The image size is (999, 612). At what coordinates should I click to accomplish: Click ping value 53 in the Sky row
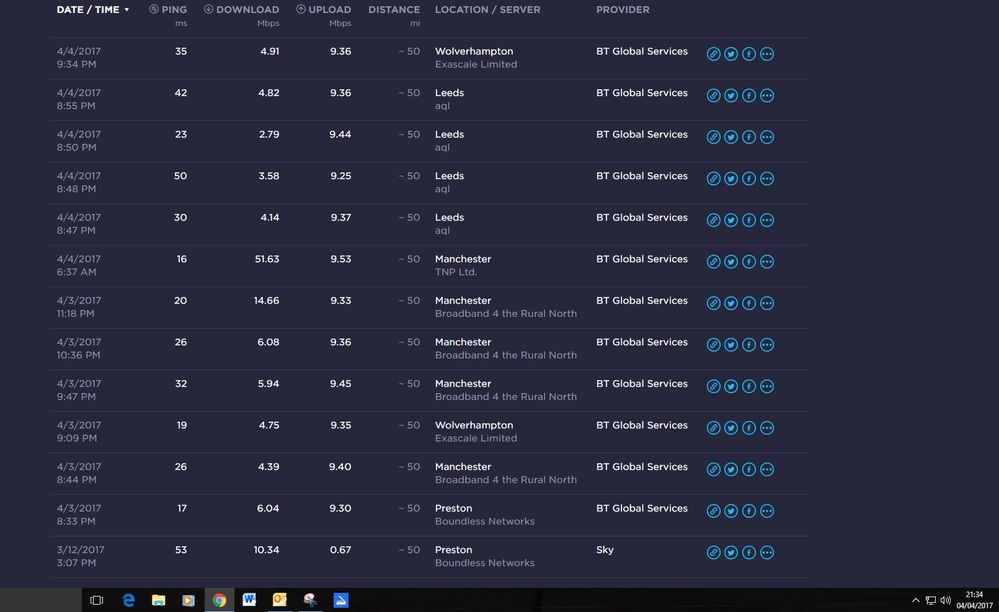point(181,550)
